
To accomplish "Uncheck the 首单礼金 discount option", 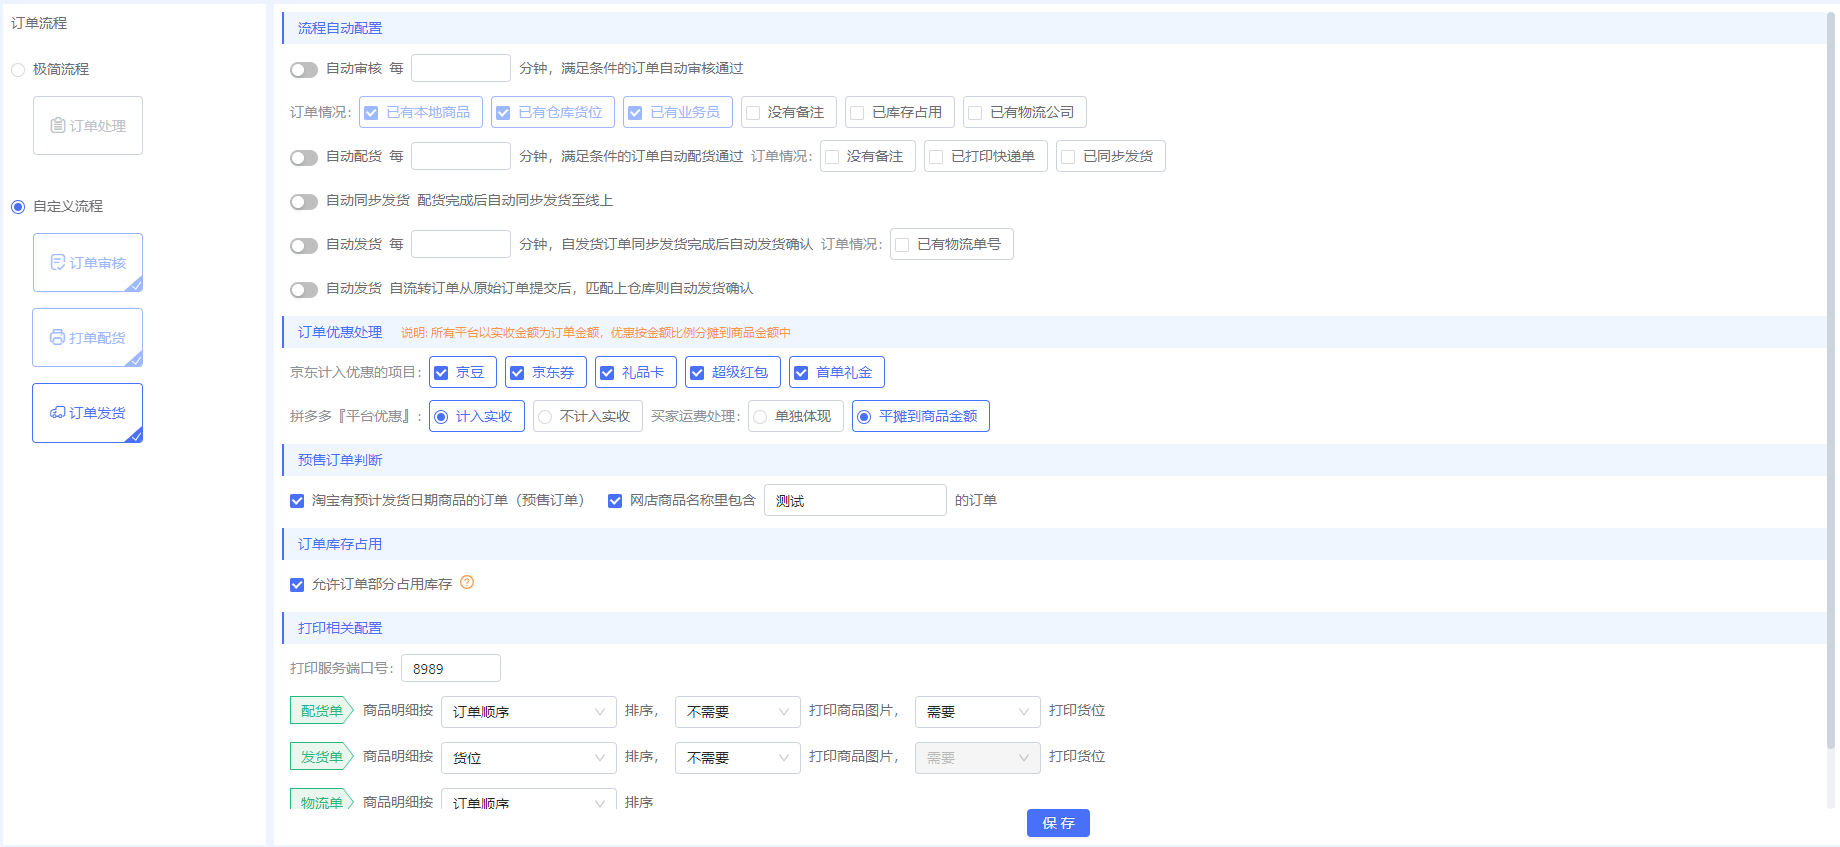I will pyautogui.click(x=801, y=373).
